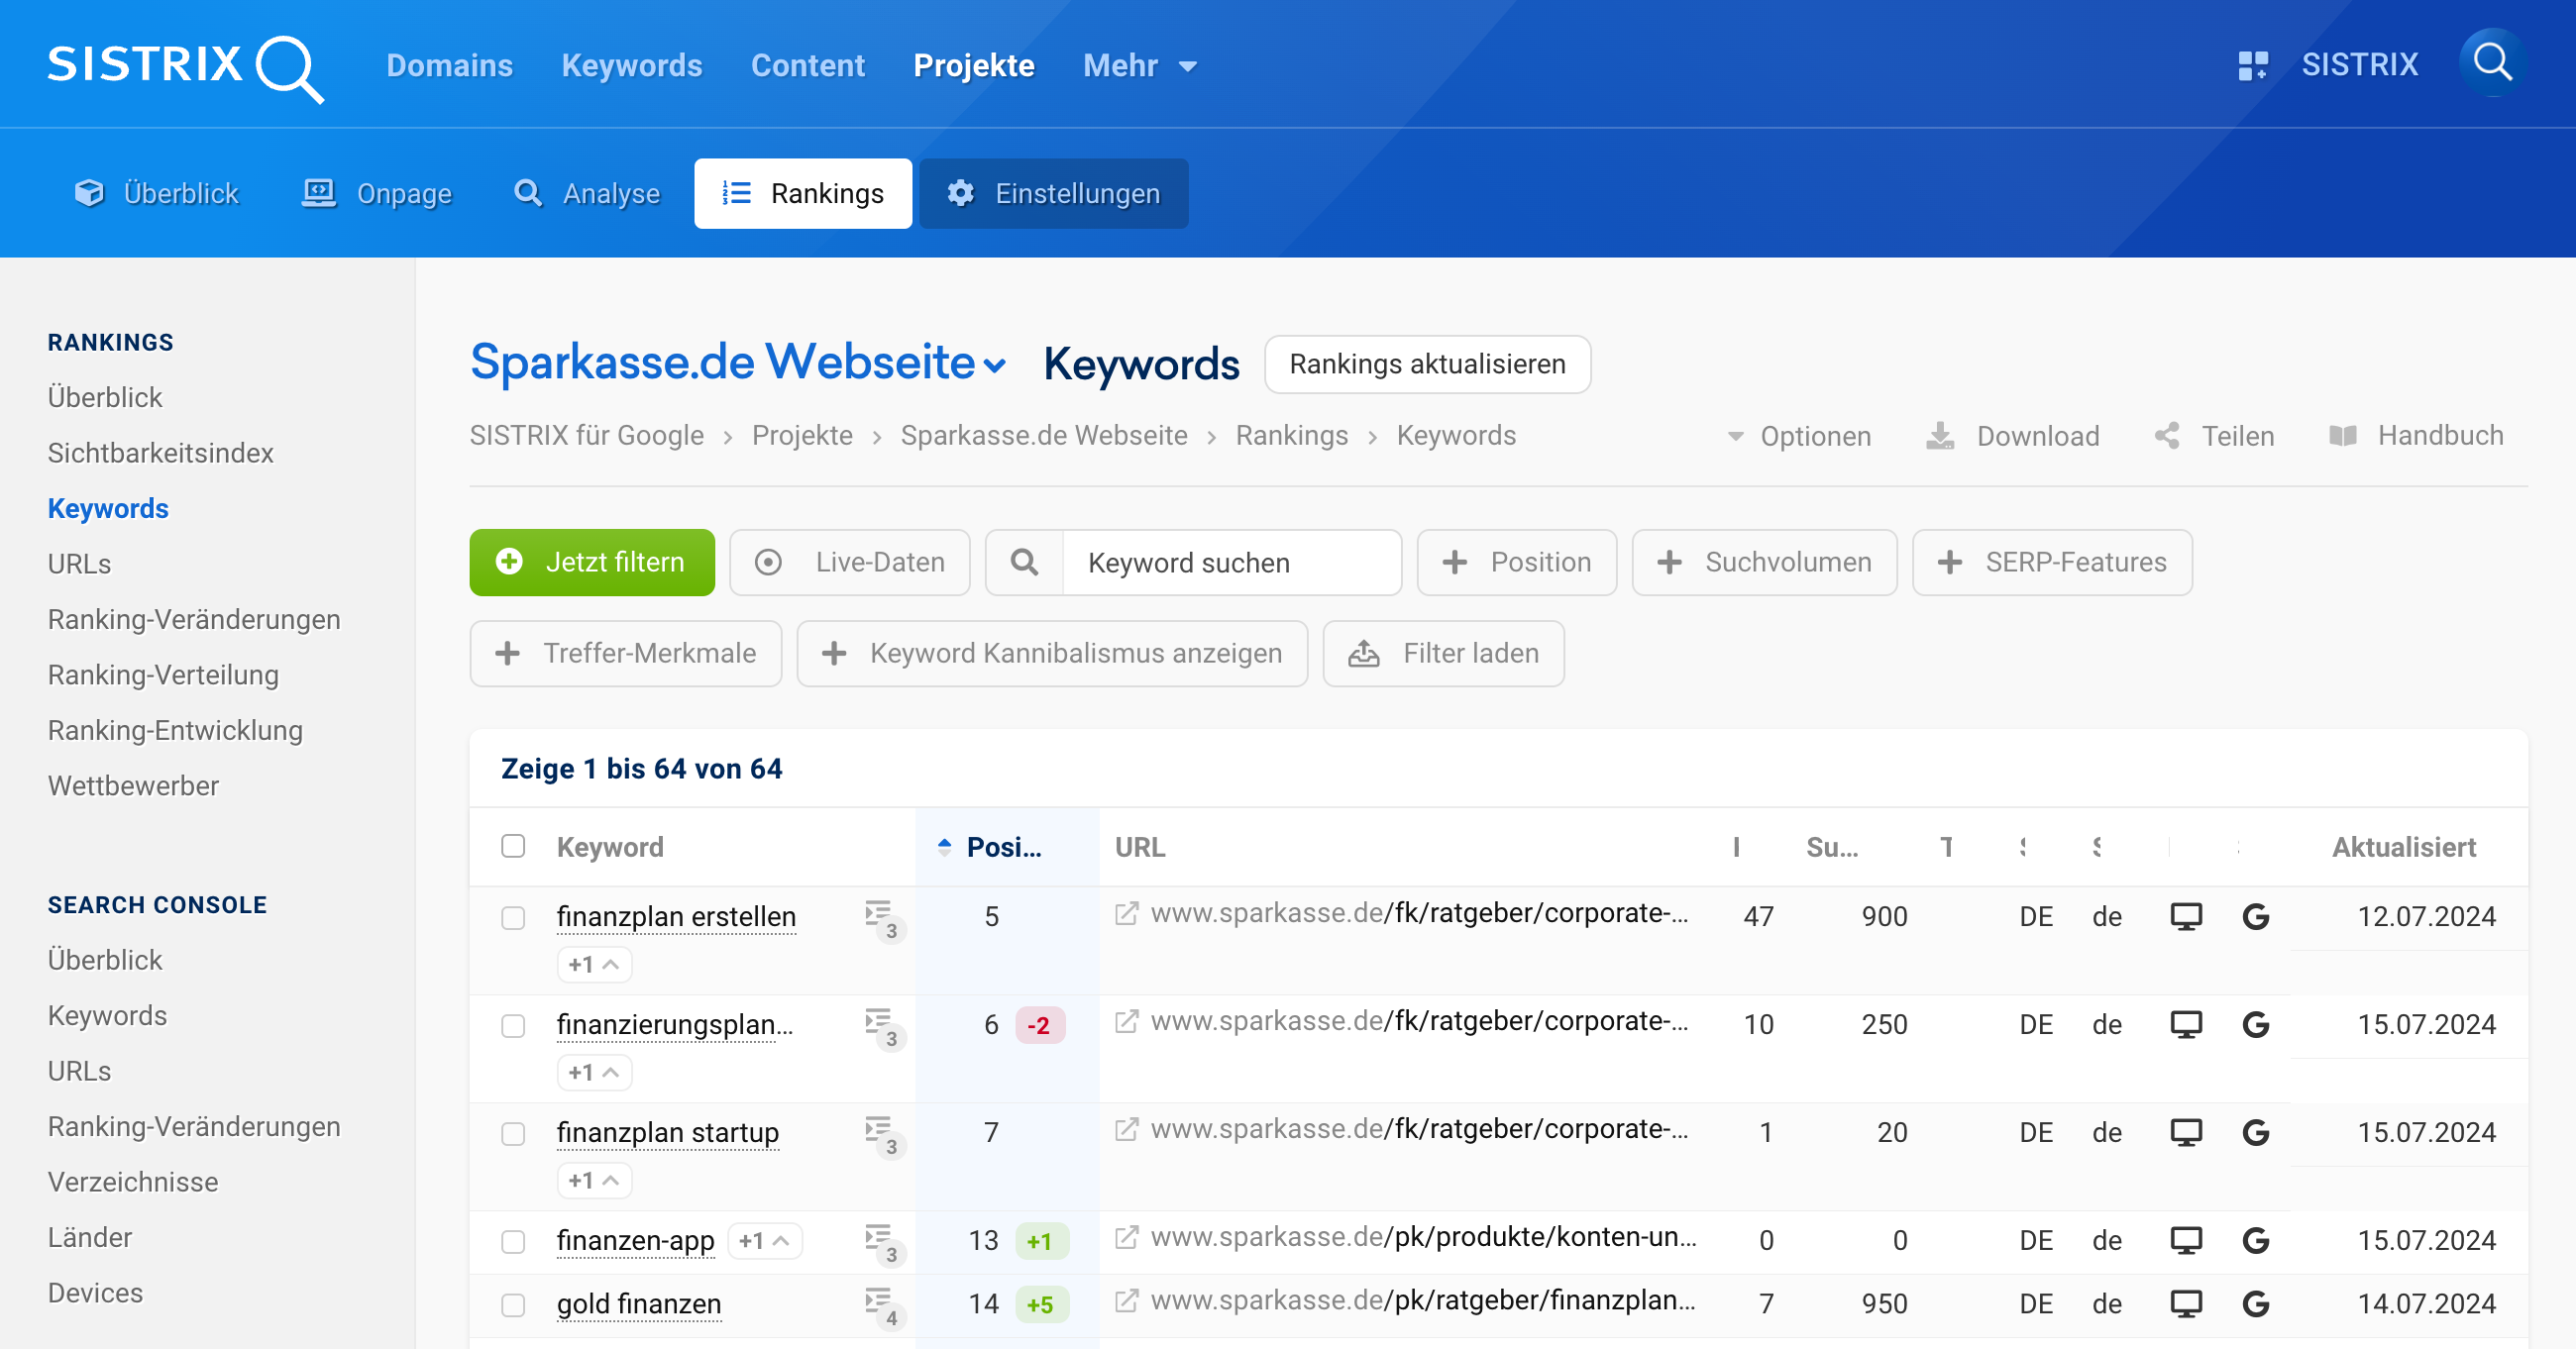This screenshot has width=2576, height=1349.
Task: Switch to the Onpage tab
Action: [377, 193]
